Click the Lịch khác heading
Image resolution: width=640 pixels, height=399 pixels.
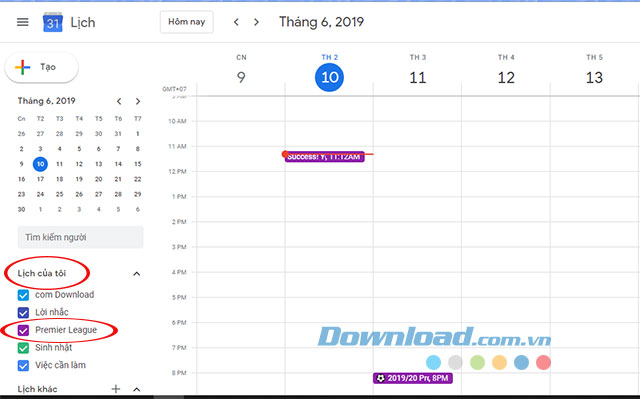pos(37,389)
